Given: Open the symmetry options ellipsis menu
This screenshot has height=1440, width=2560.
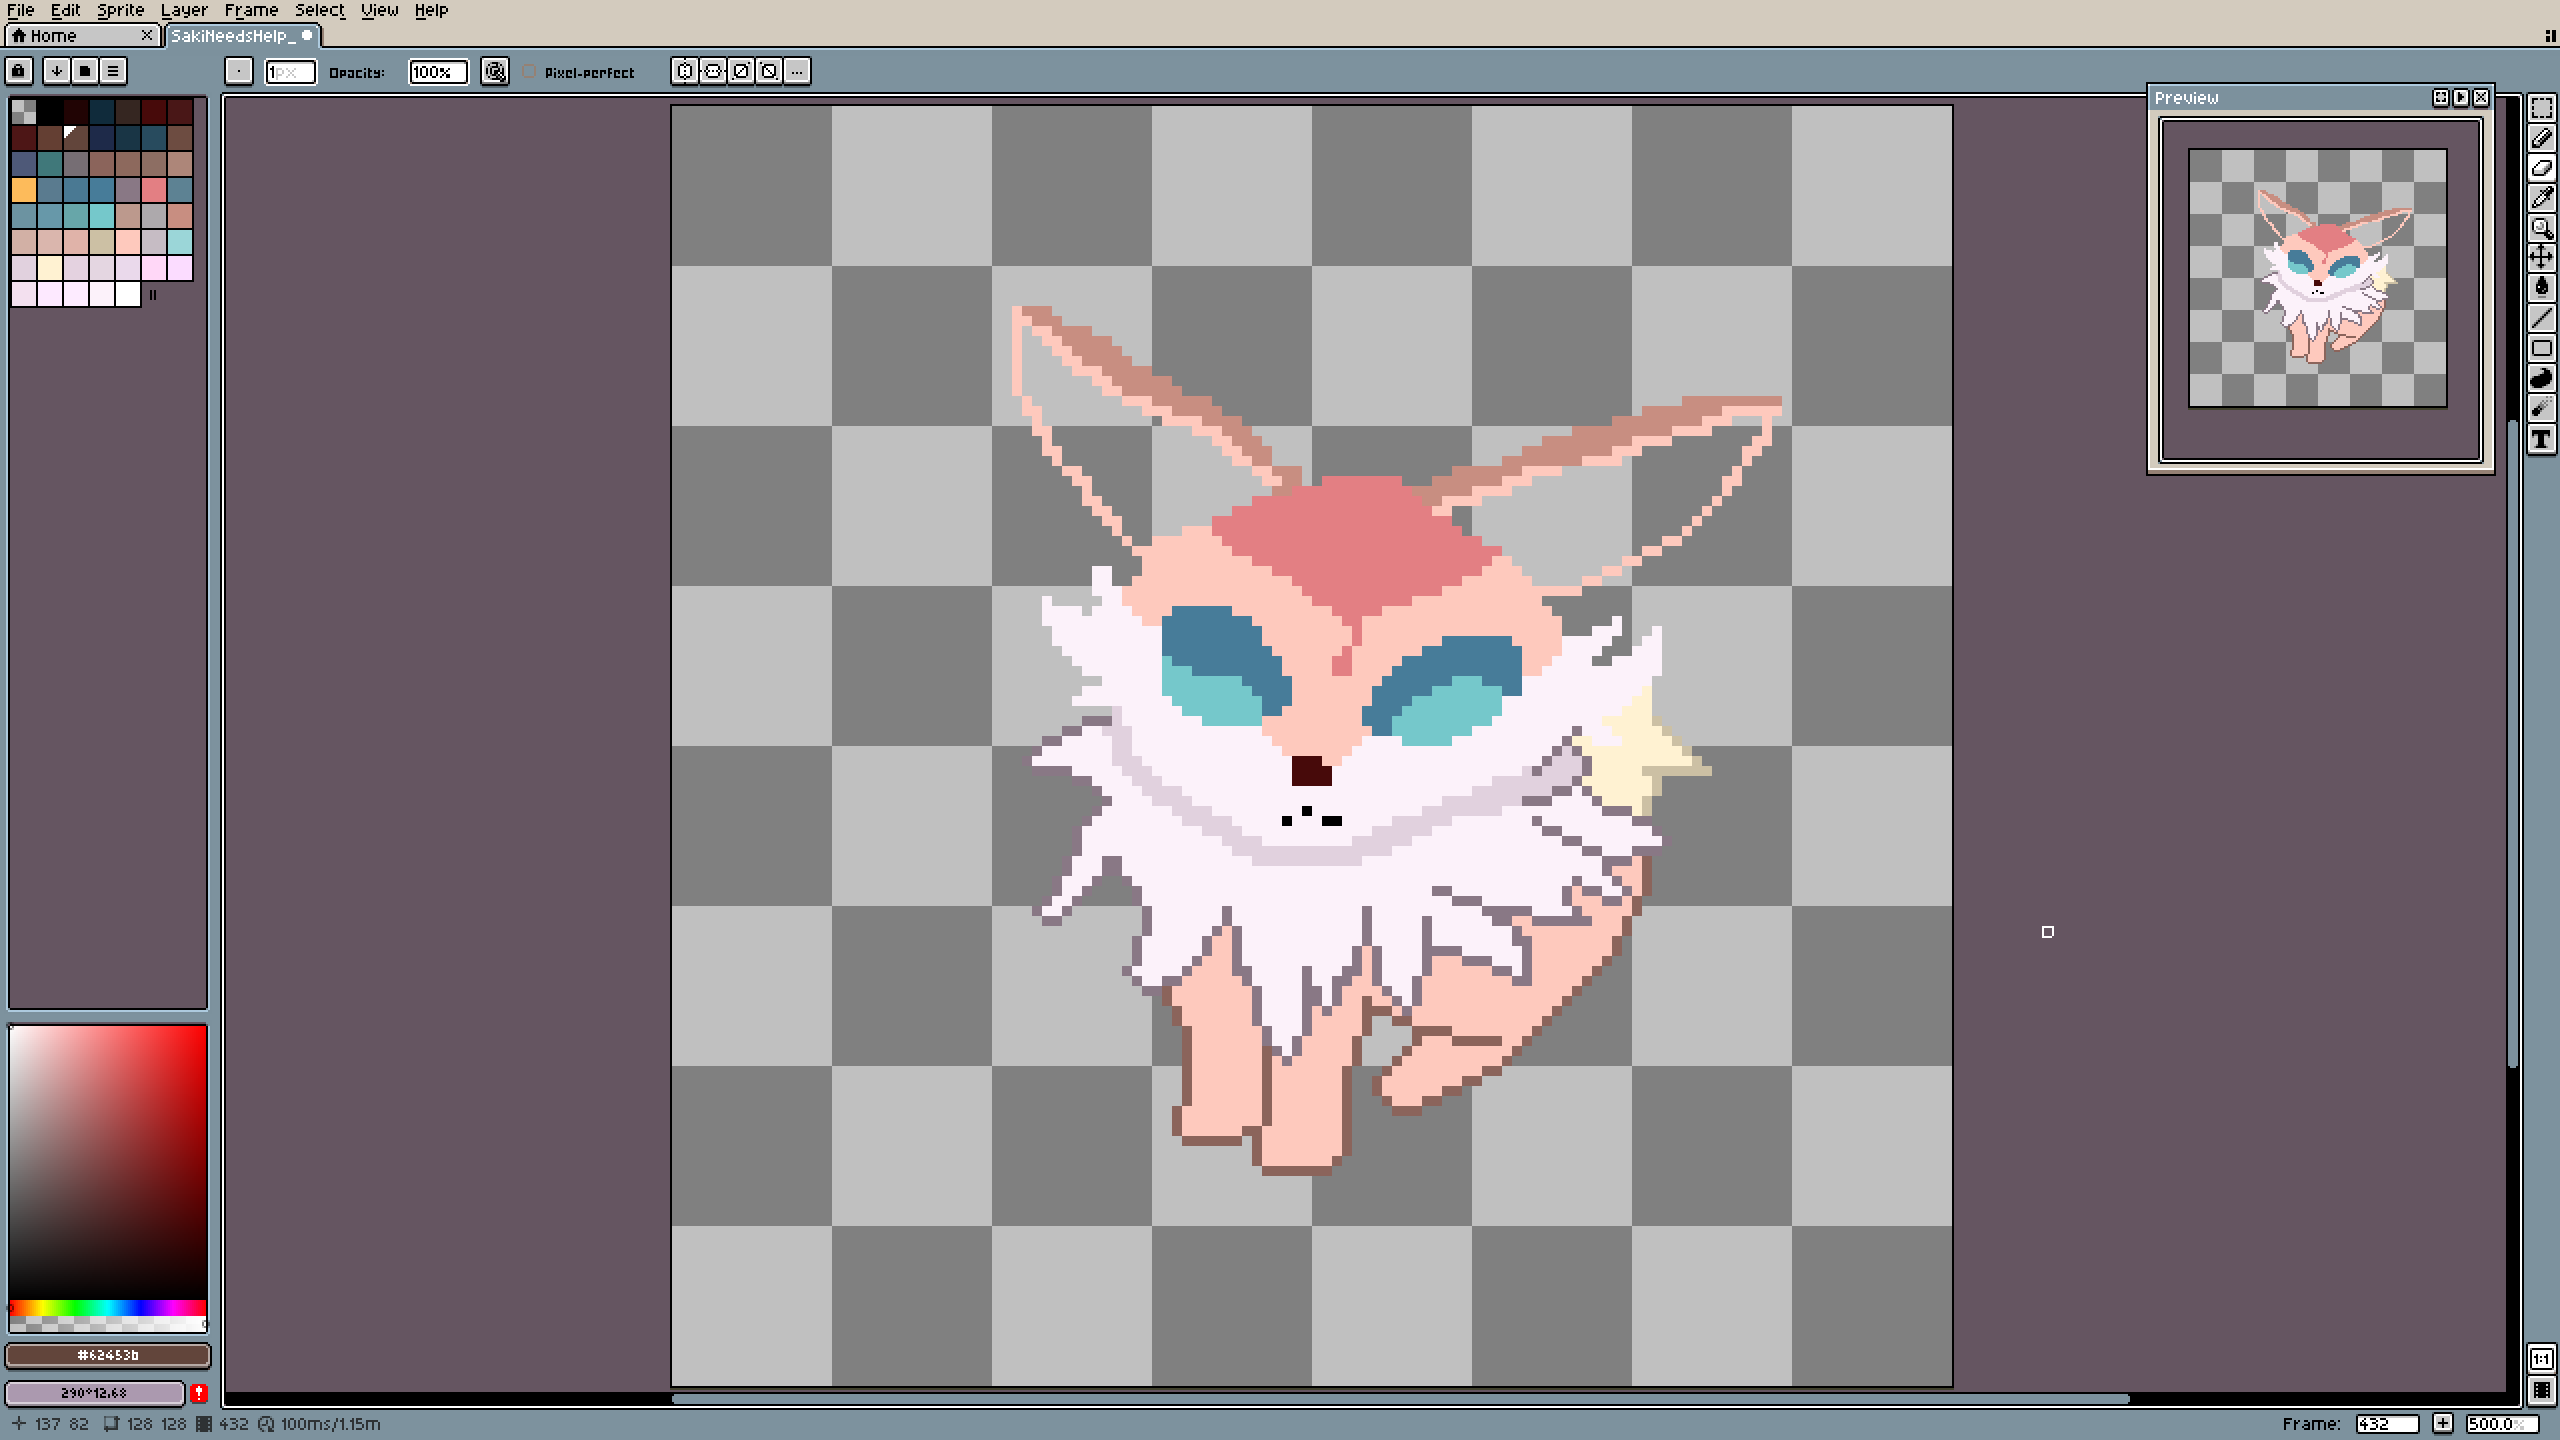Looking at the screenshot, I should [797, 71].
